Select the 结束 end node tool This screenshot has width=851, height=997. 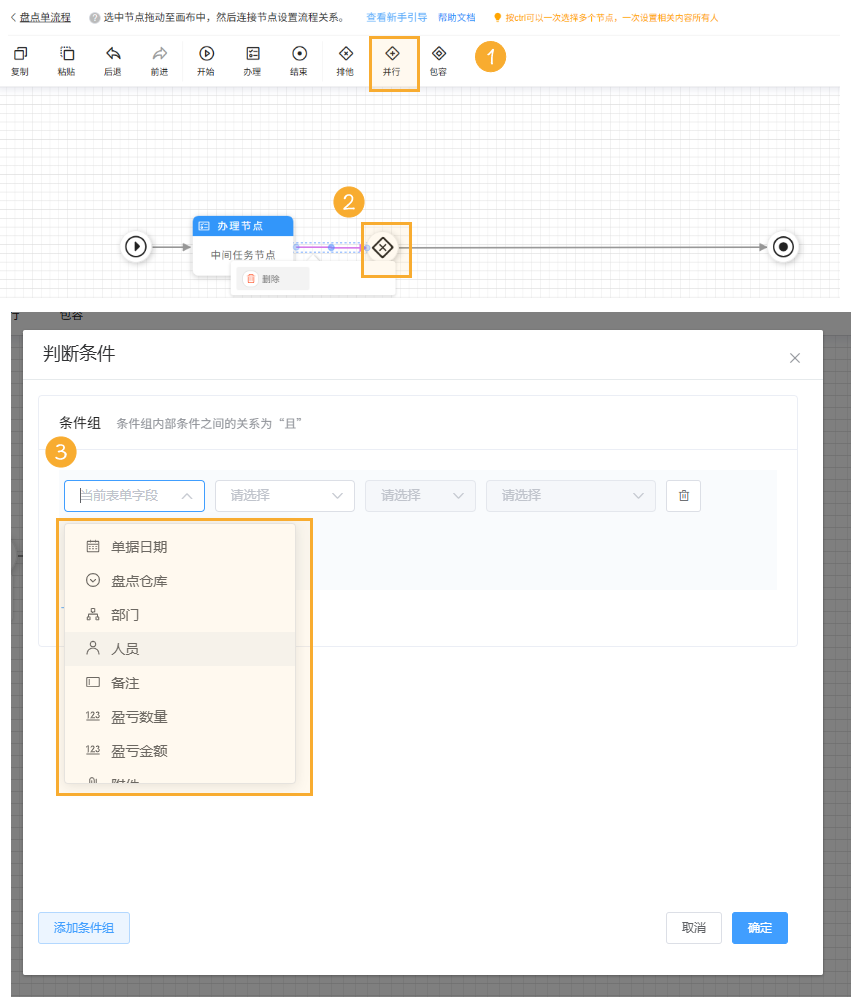point(299,60)
